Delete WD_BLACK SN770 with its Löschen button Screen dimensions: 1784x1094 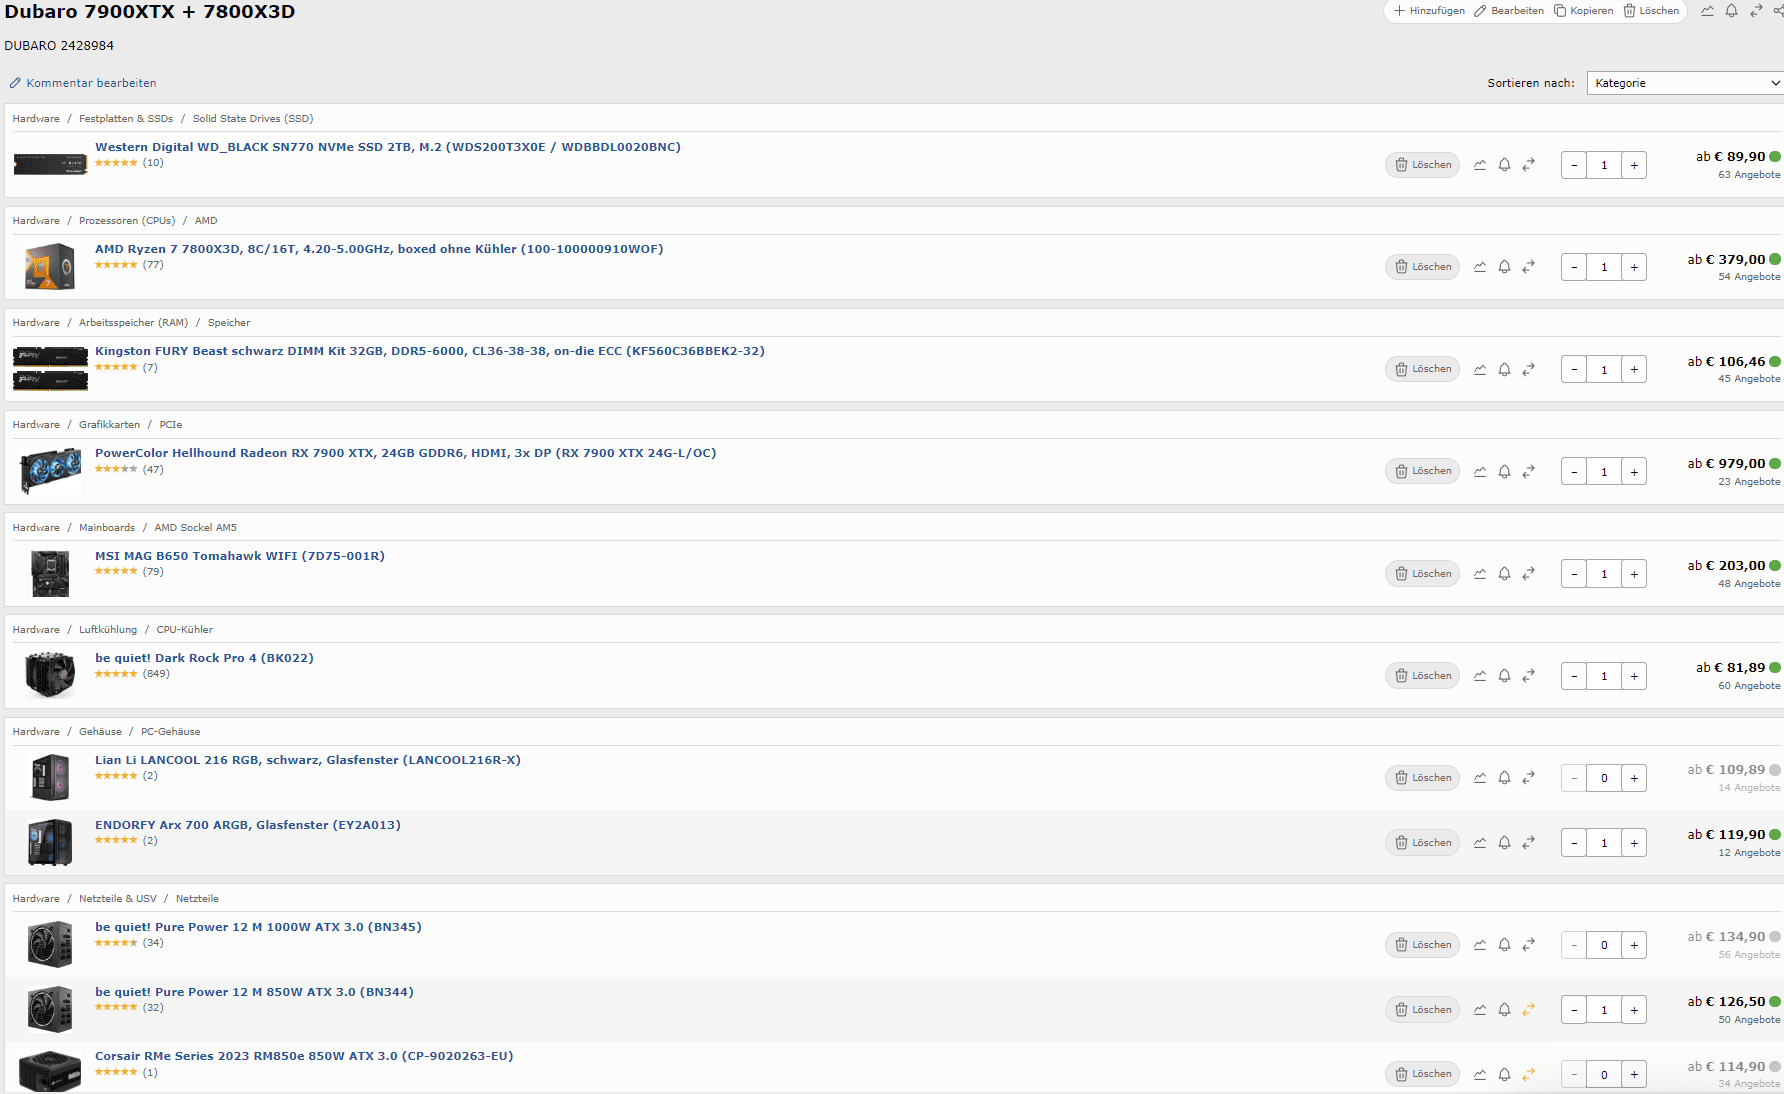(x=1422, y=165)
